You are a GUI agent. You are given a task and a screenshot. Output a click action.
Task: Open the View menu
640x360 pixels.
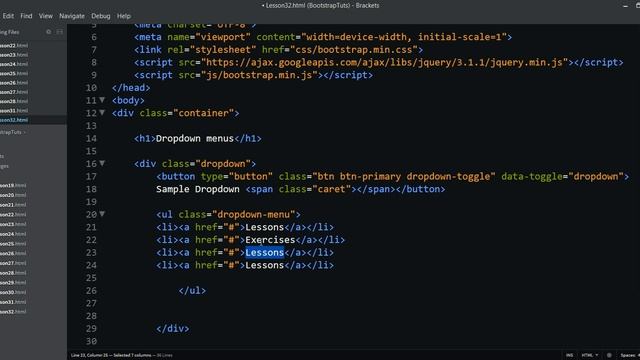coord(46,16)
